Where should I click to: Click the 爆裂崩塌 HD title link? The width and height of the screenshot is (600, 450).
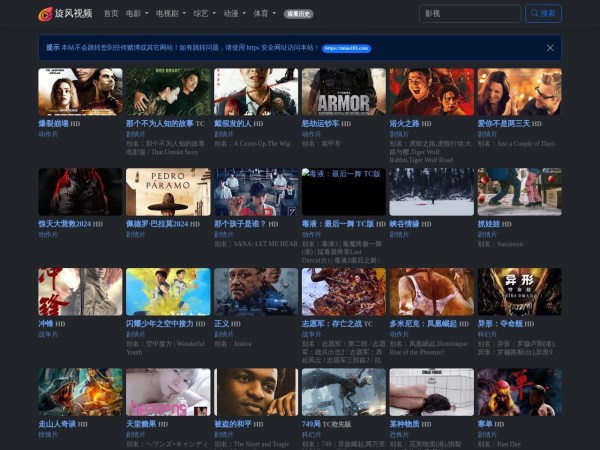pyautogui.click(x=59, y=124)
